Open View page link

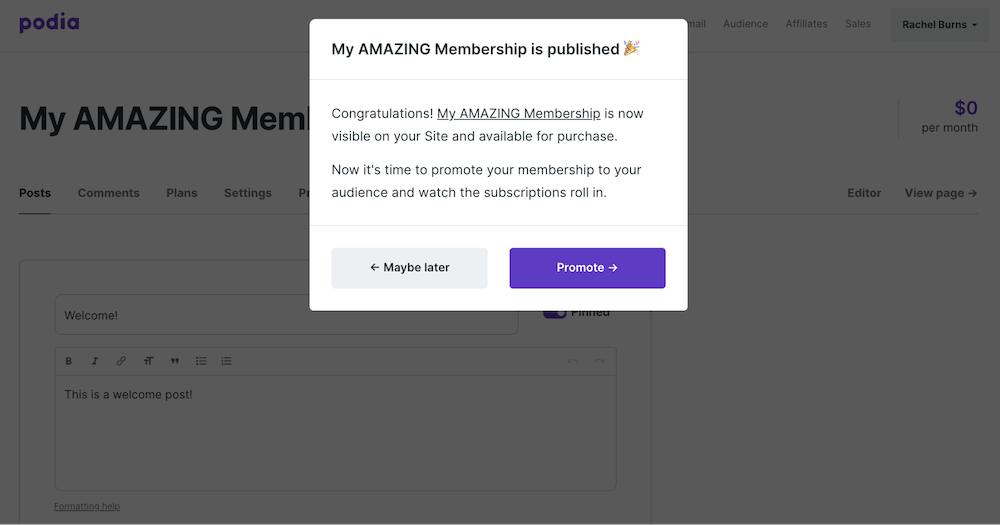click(x=941, y=193)
